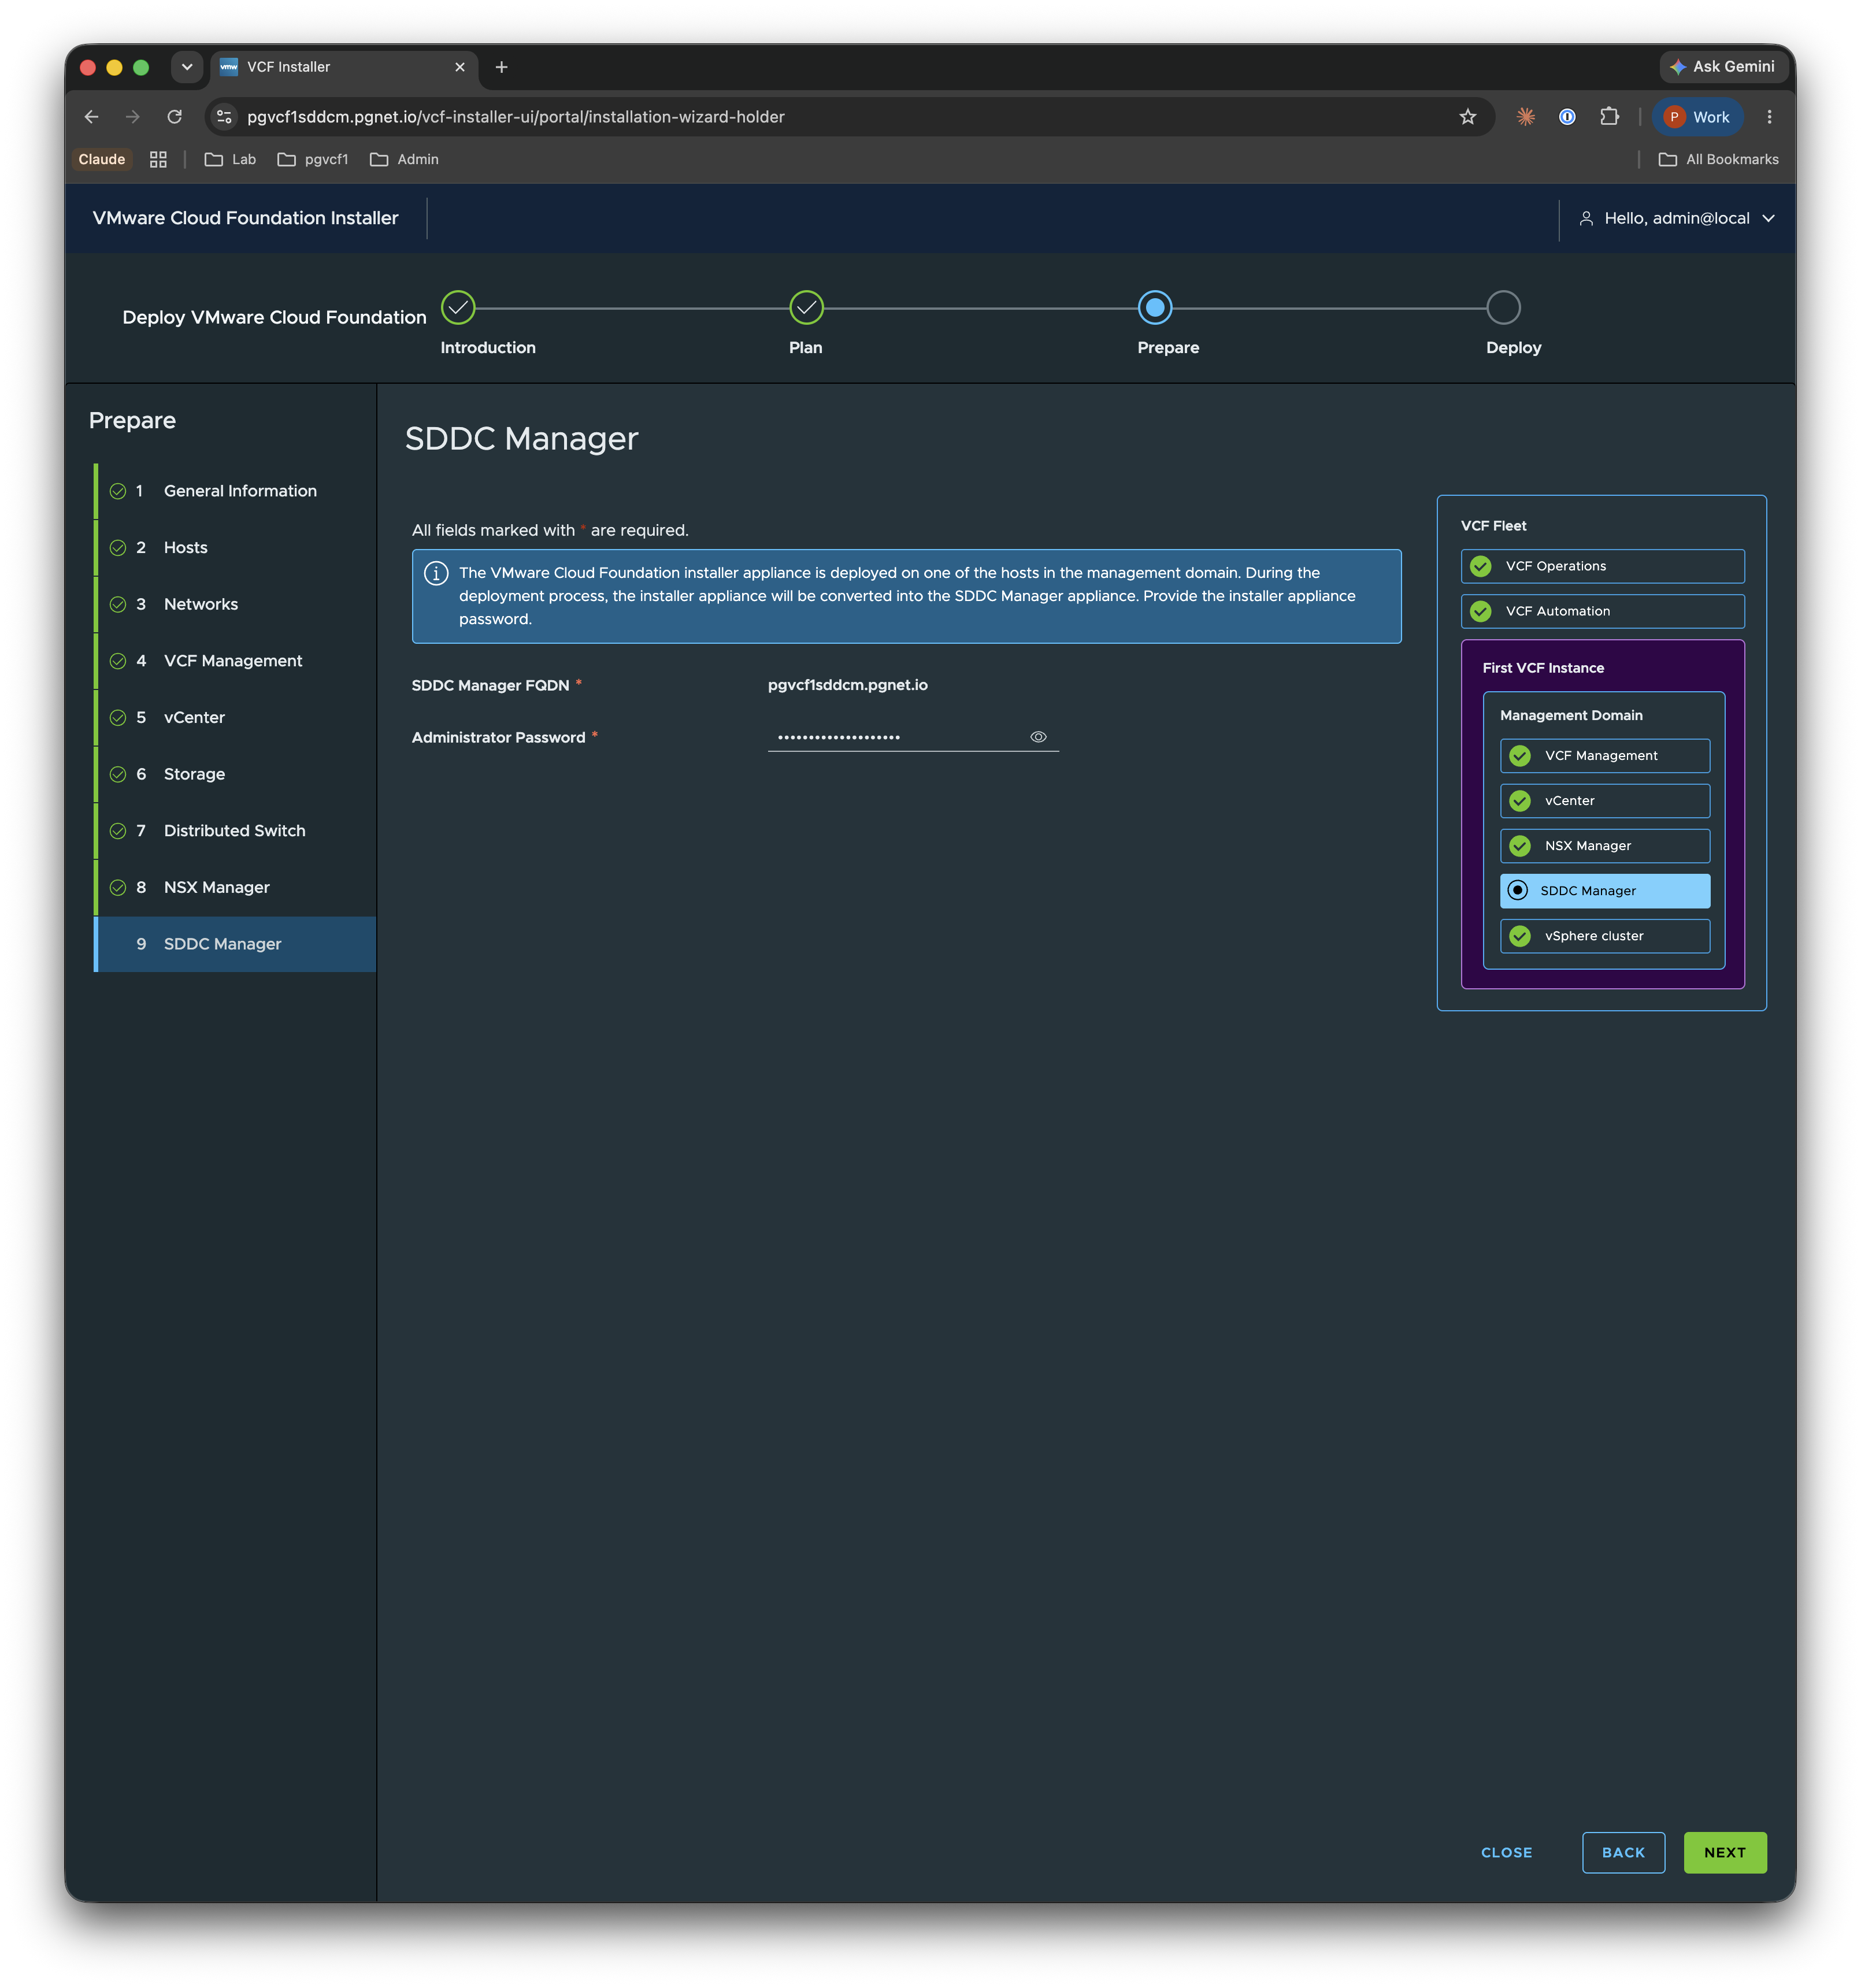Select vCenter box in Management Domain
1861x1988 pixels.
1604,801
